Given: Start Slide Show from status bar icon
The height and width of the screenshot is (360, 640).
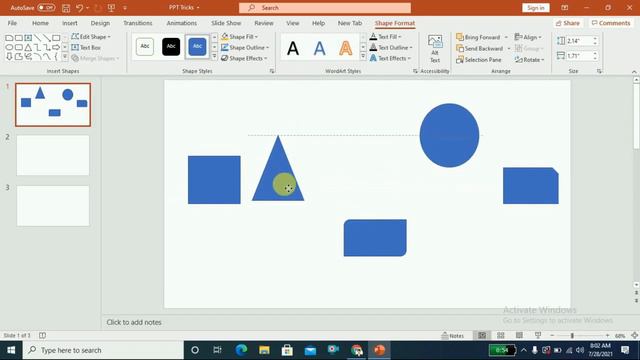Looking at the screenshot, I should pyautogui.click(x=538, y=336).
